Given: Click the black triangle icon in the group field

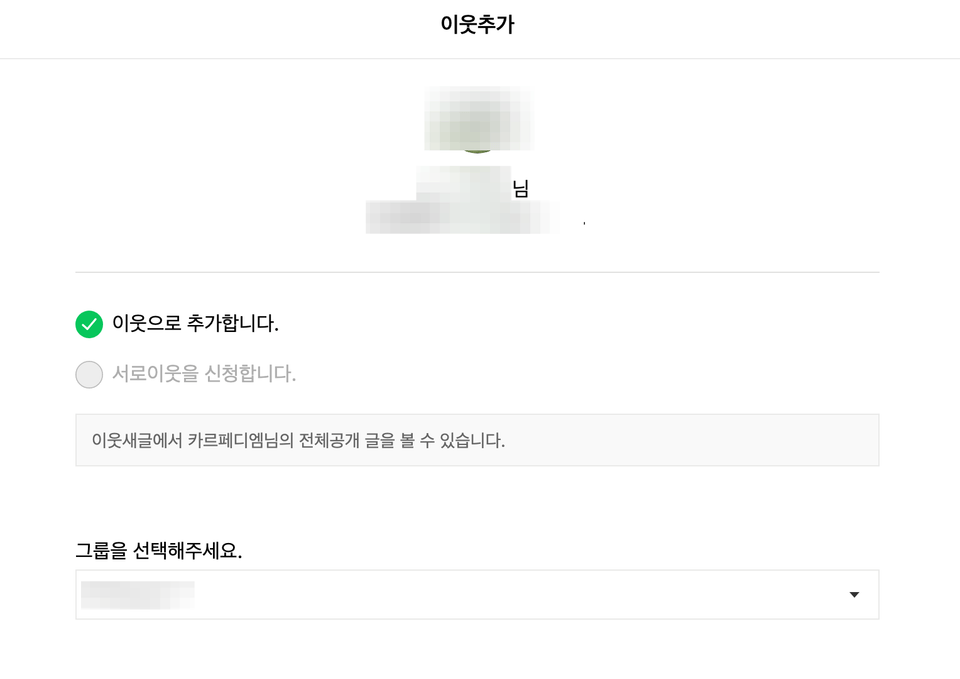Looking at the screenshot, I should [x=854, y=595].
